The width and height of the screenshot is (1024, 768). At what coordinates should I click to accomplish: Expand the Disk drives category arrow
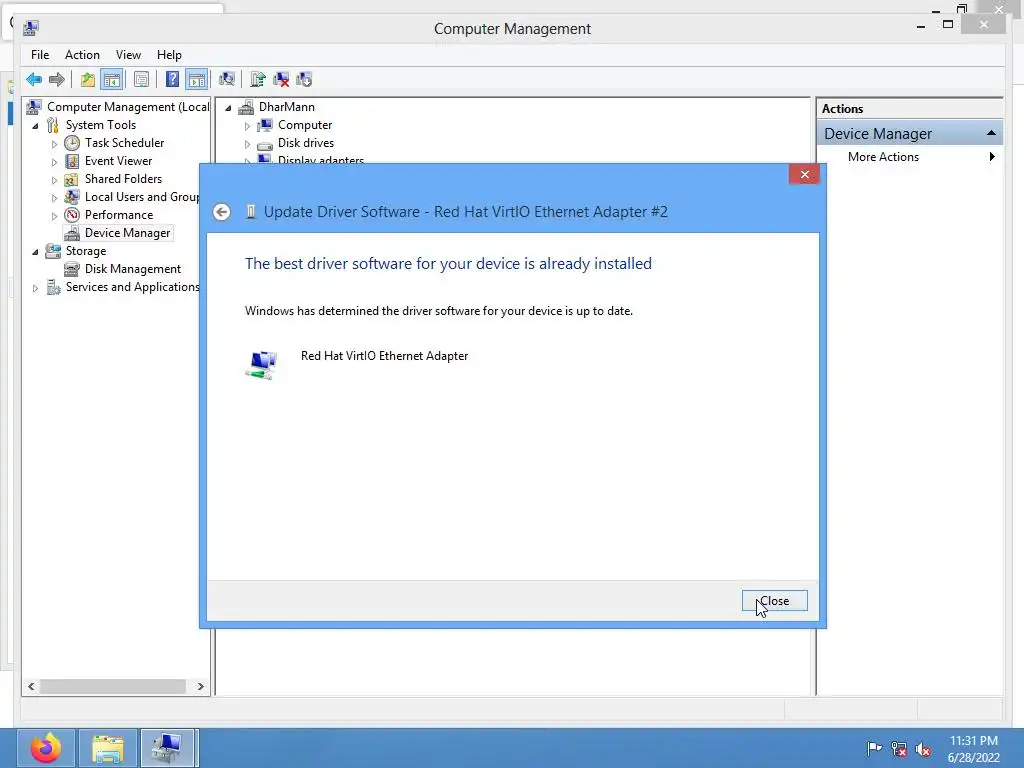click(247, 144)
